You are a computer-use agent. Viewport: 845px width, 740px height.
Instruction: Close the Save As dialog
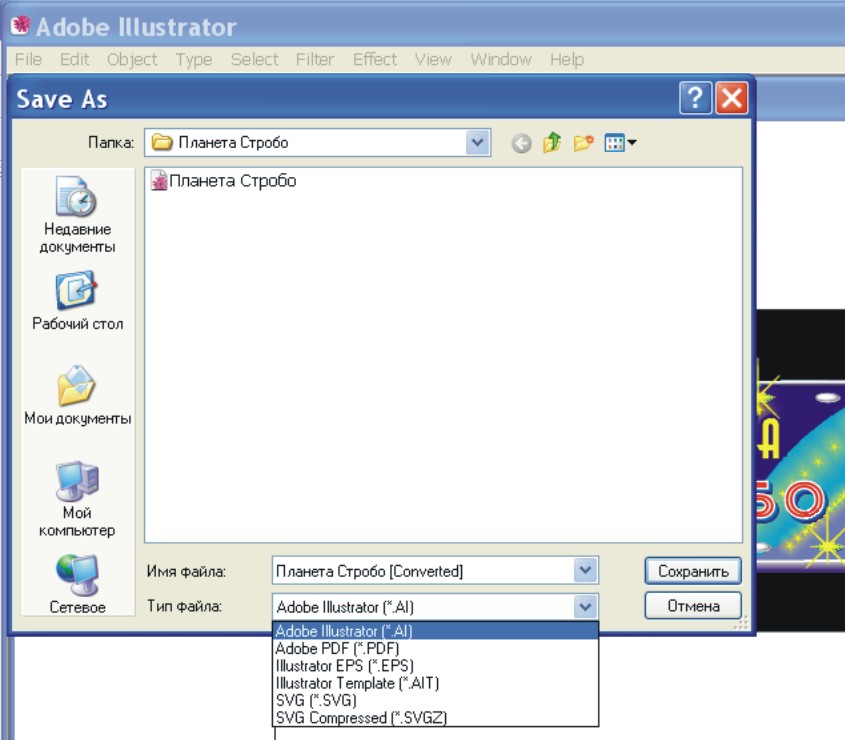[731, 98]
